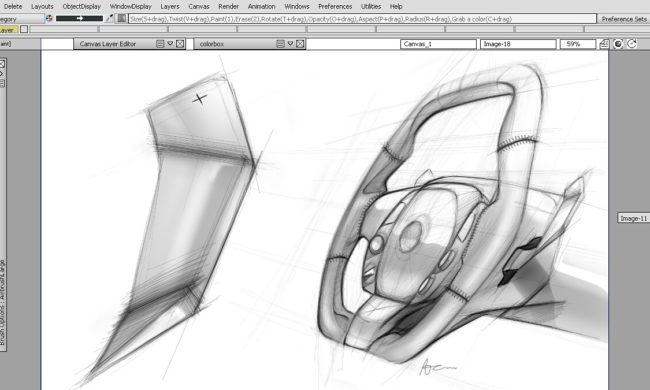
Task: Click the color wheel icon near category field
Action: pyautogui.click(x=49, y=19)
